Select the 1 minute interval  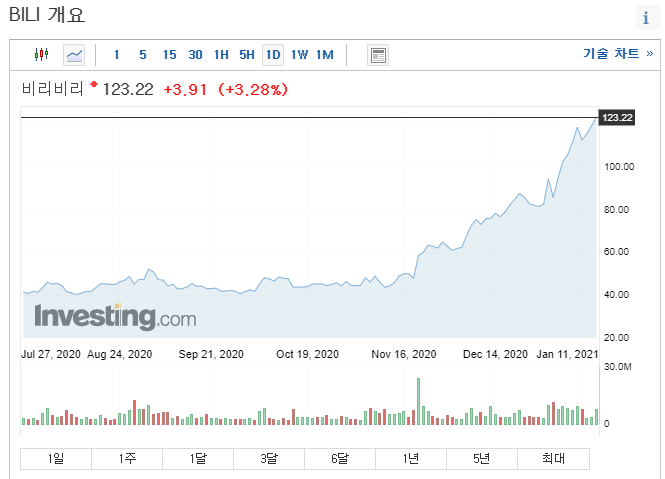point(117,55)
